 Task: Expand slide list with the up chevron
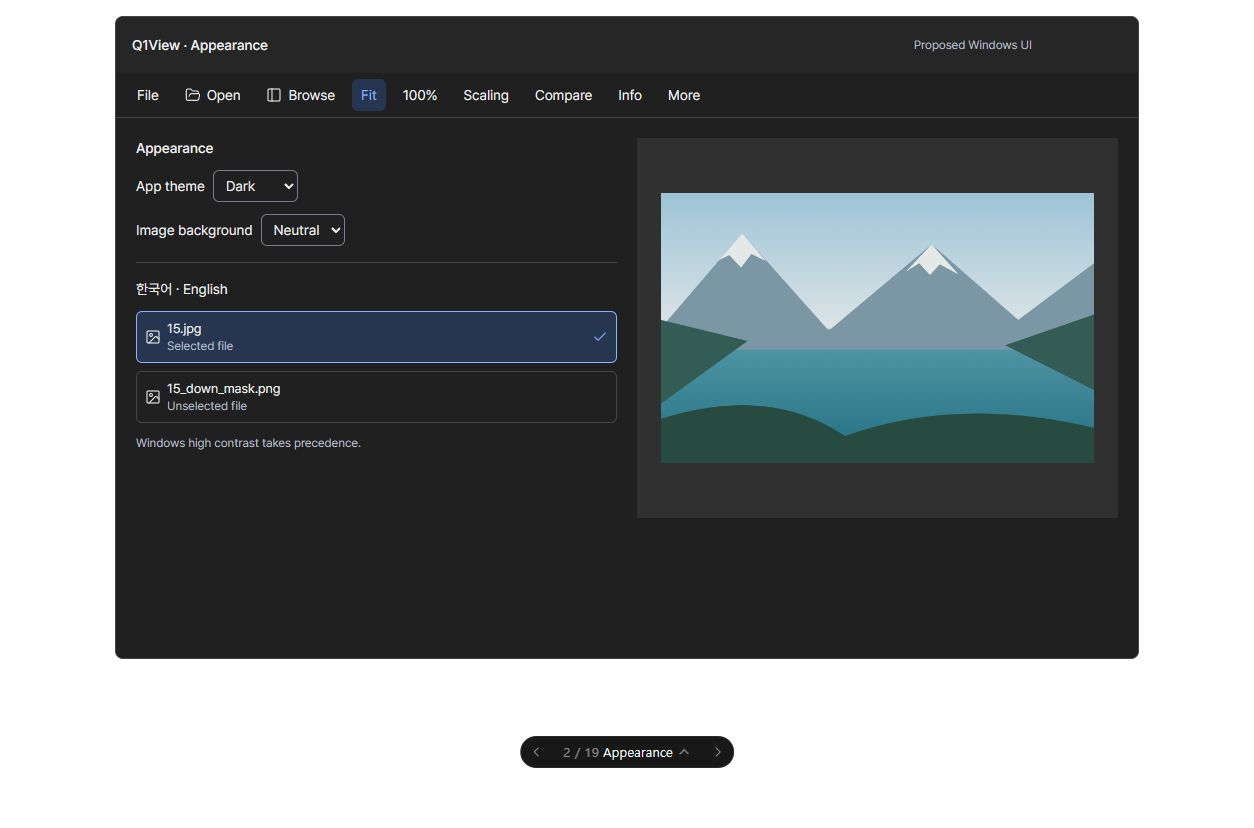(684, 752)
